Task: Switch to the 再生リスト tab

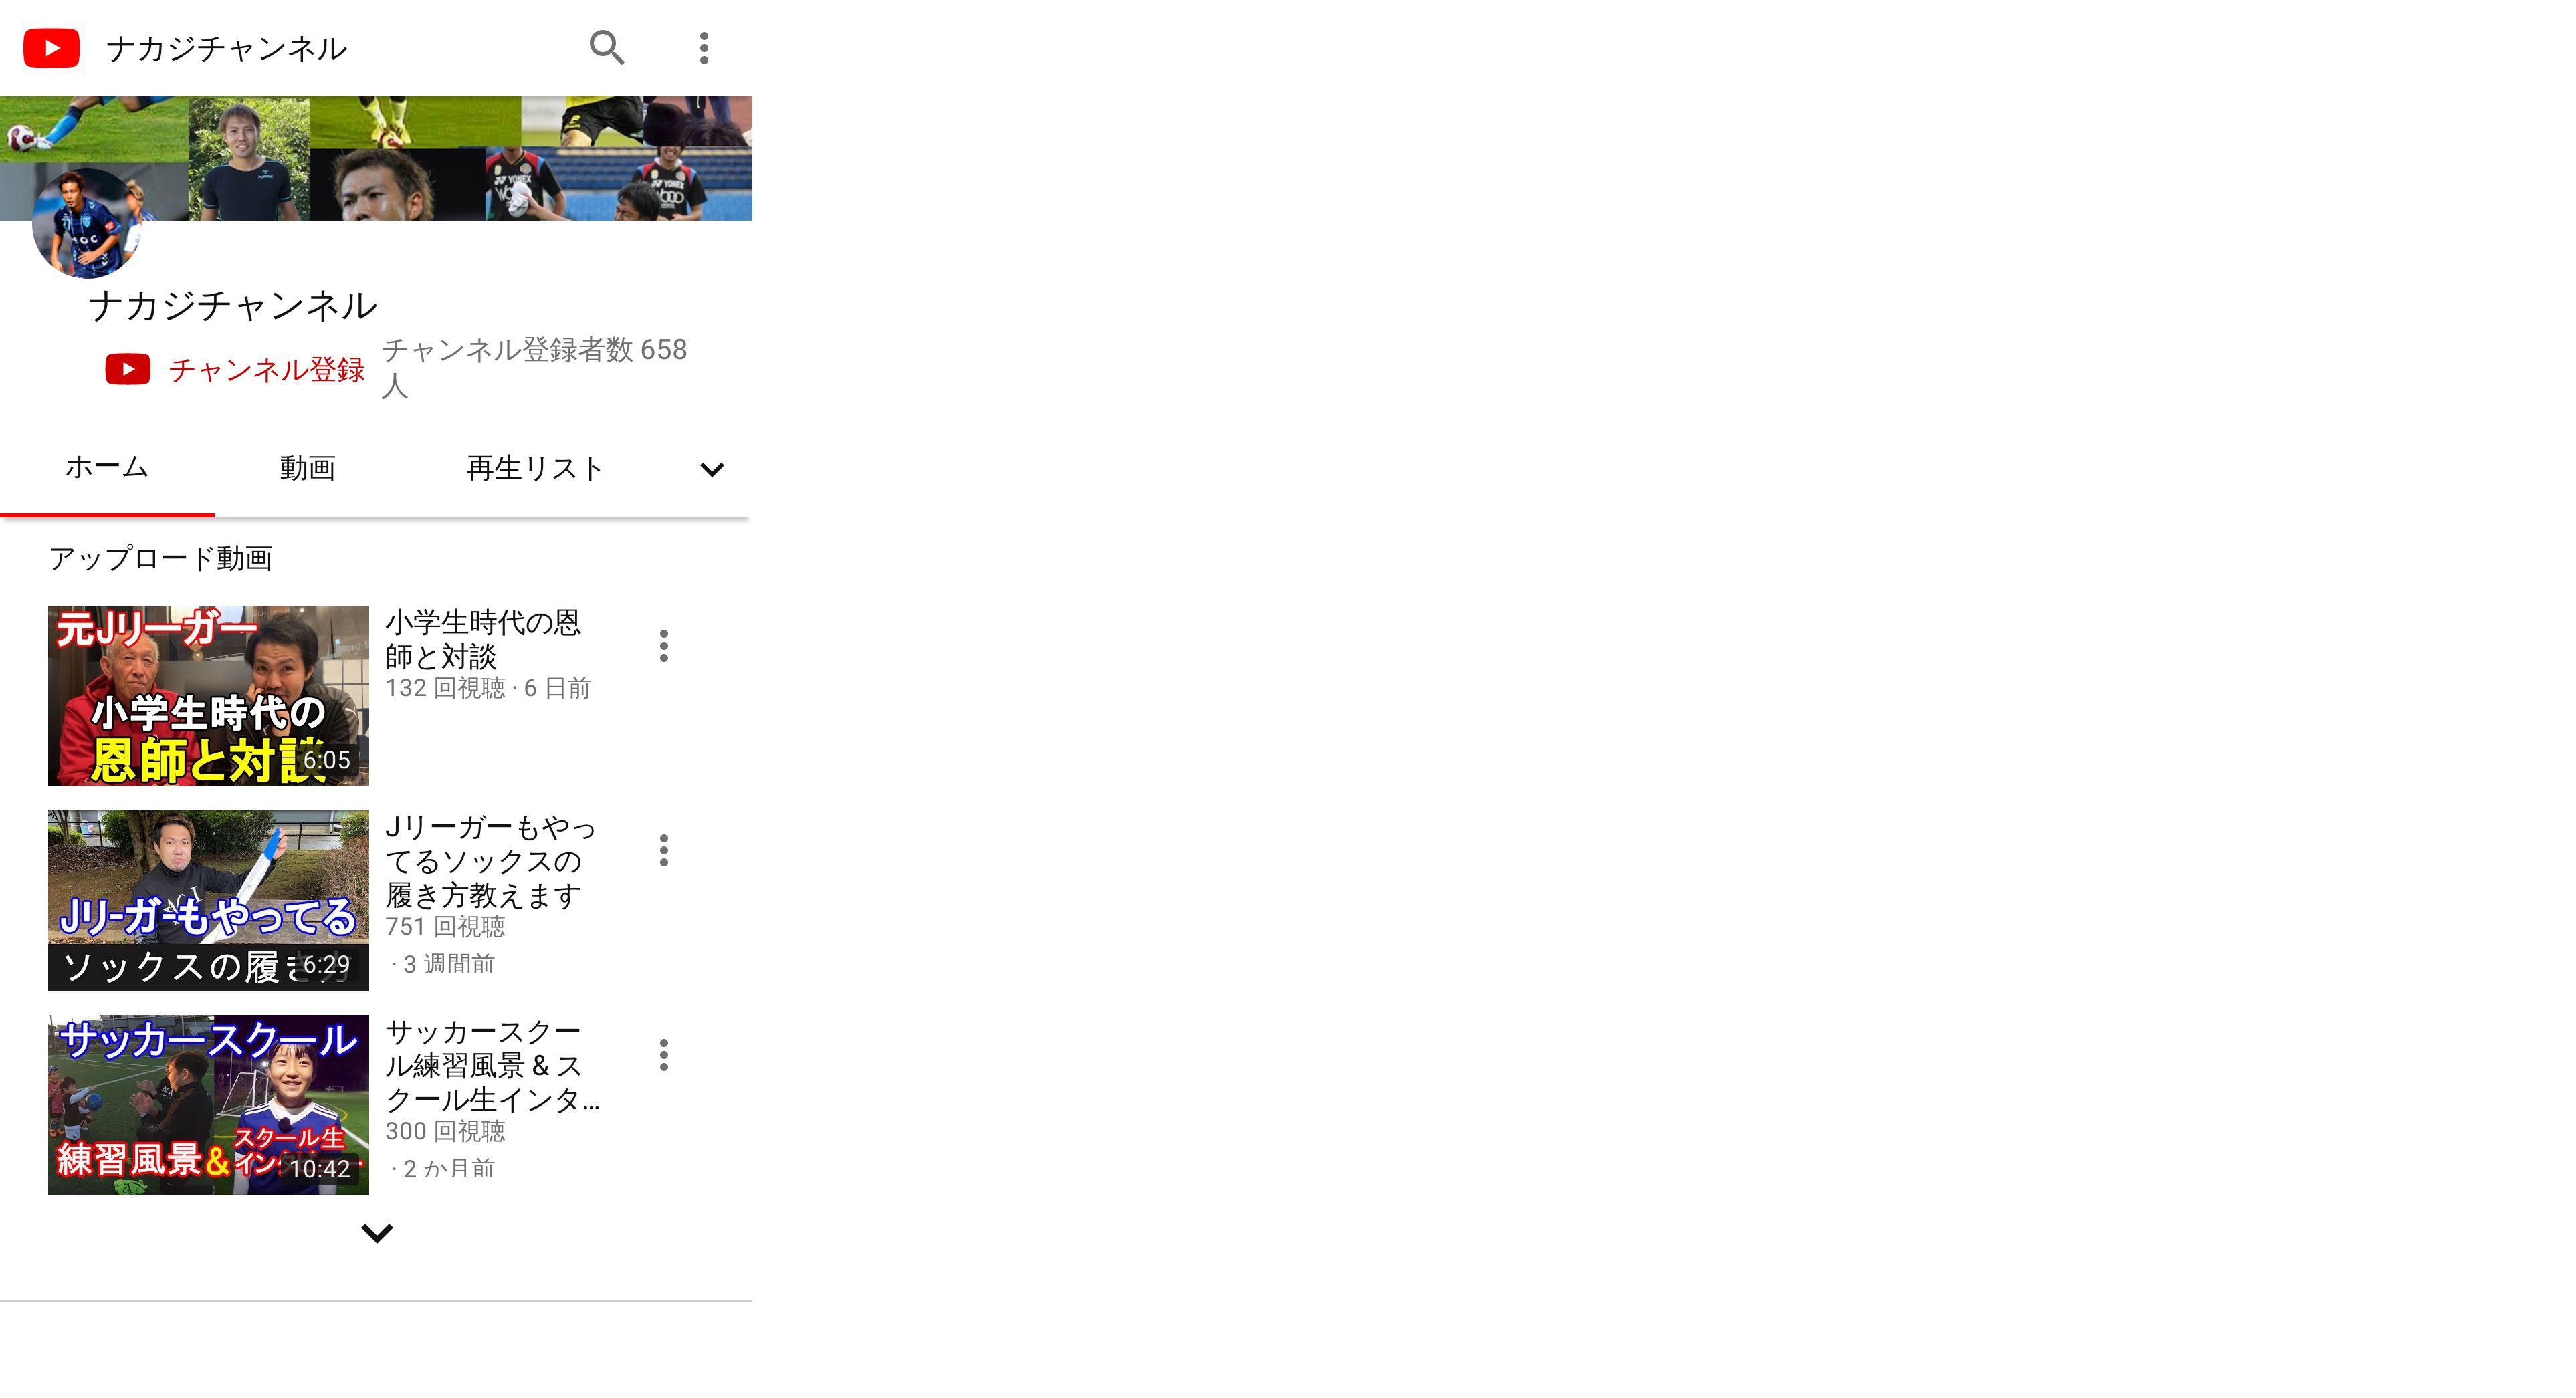Action: coord(535,467)
